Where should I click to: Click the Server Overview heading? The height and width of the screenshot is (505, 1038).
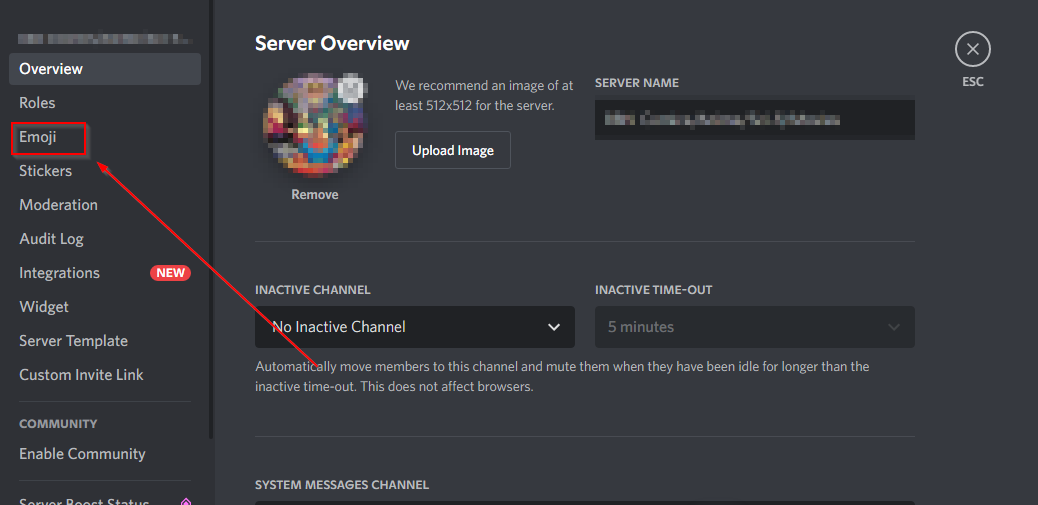point(332,43)
